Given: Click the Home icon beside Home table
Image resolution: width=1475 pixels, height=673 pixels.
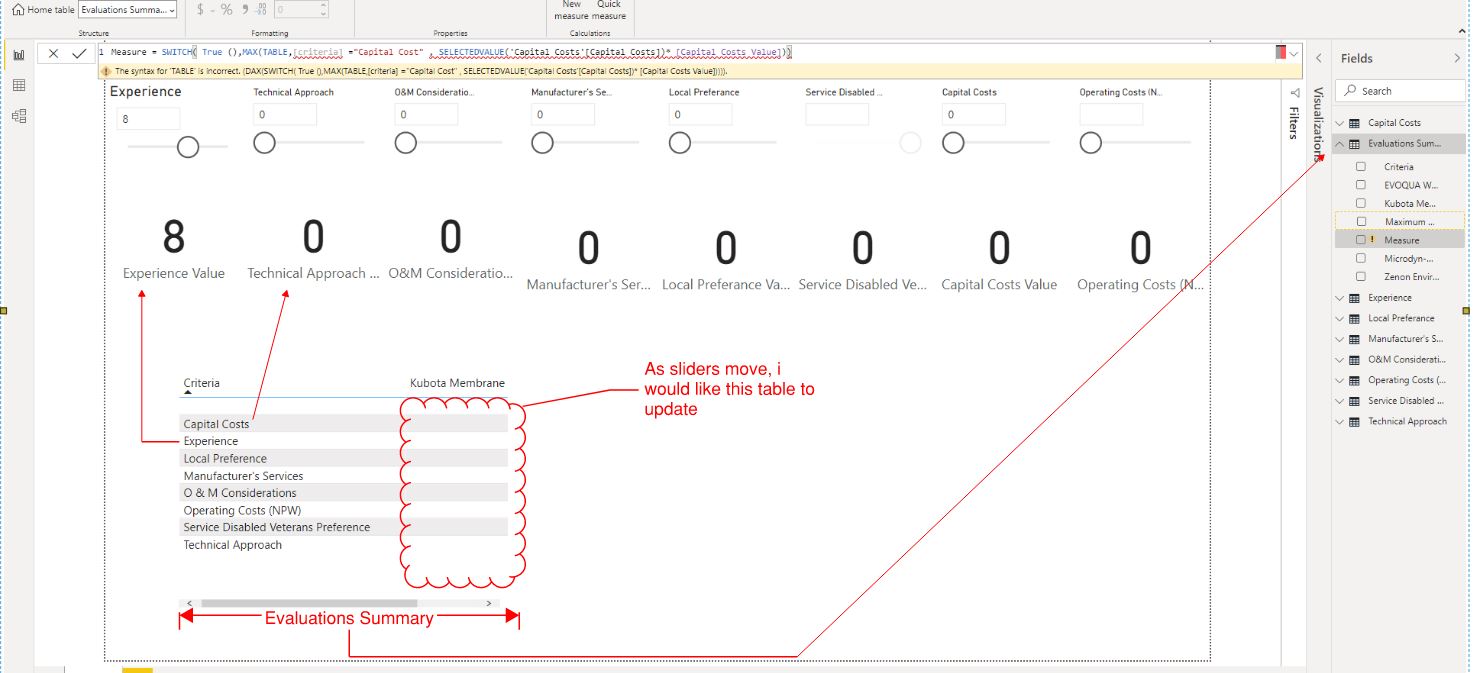Looking at the screenshot, I should (17, 9).
